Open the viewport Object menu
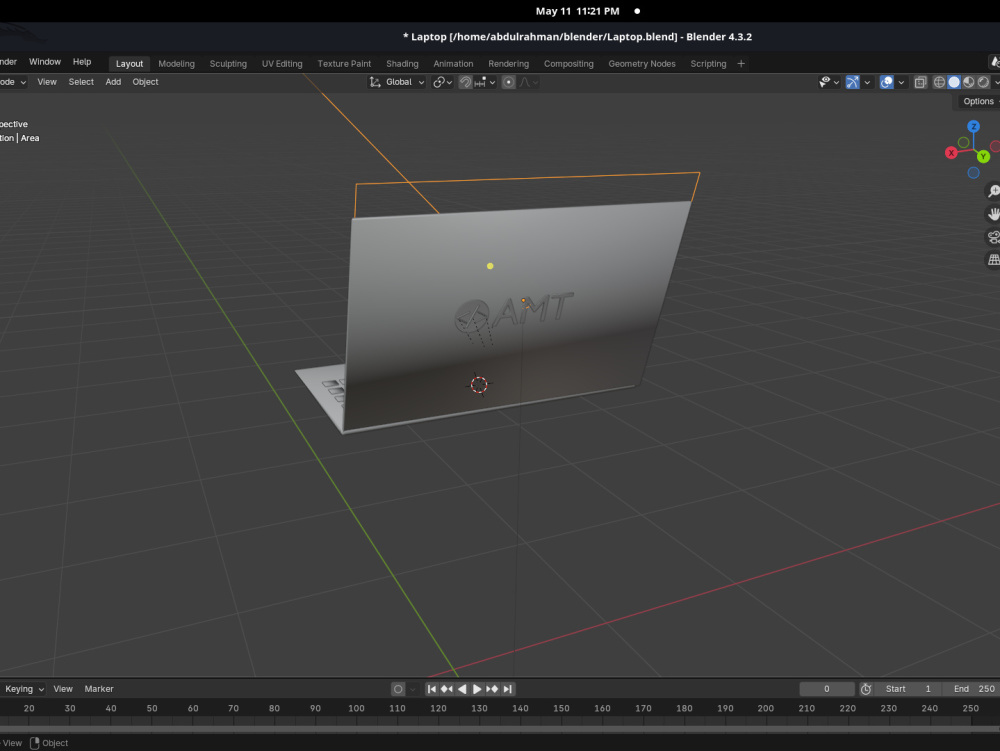The height and width of the screenshot is (751, 1000). (145, 82)
